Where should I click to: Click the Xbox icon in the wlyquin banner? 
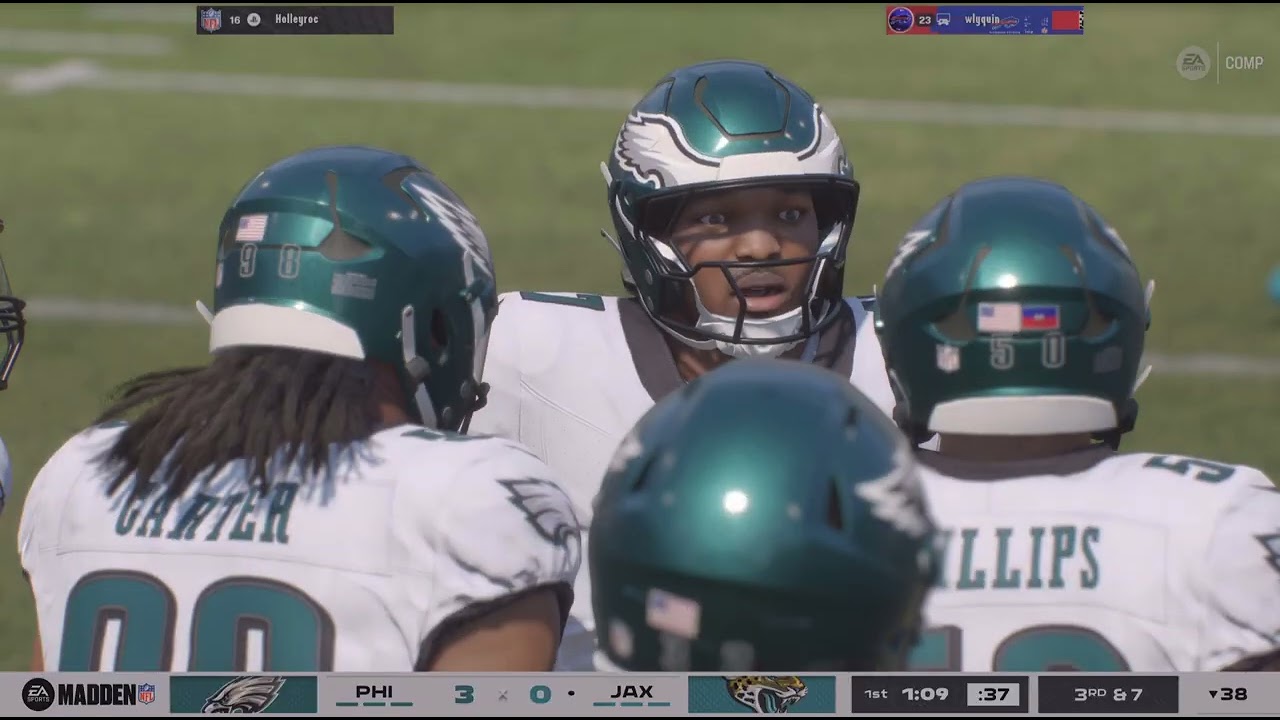tap(943, 19)
